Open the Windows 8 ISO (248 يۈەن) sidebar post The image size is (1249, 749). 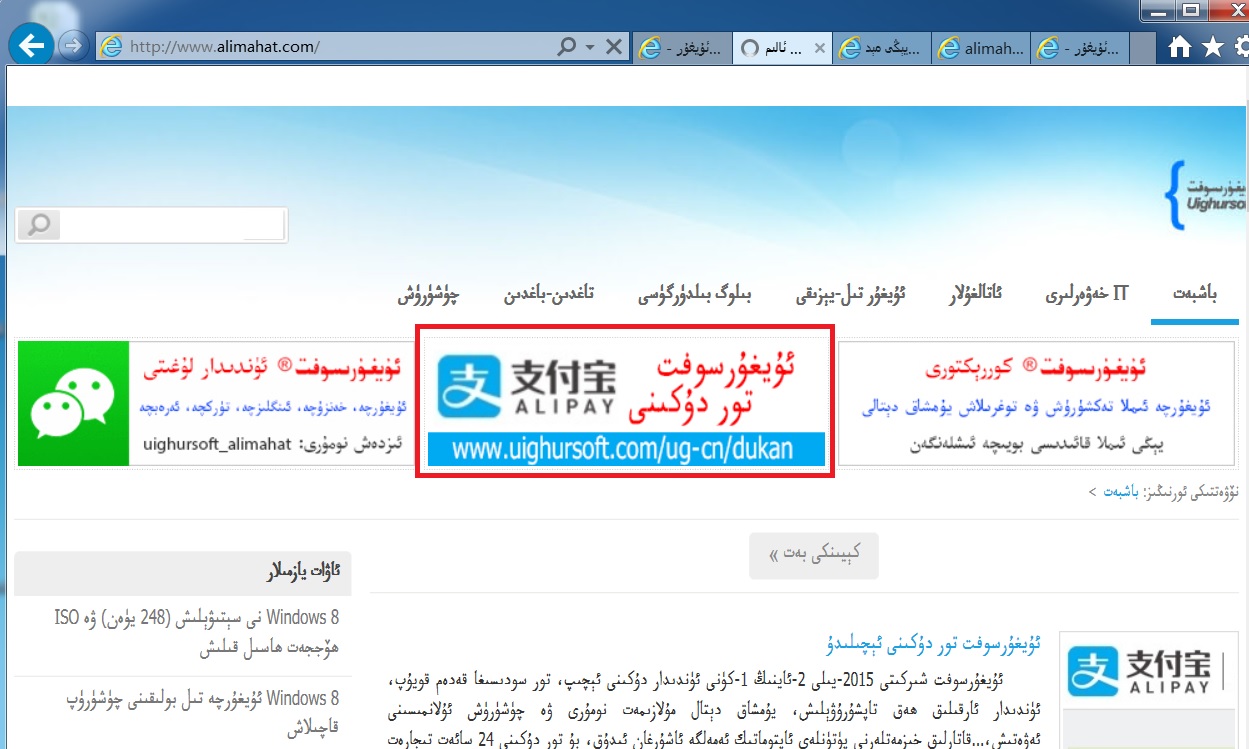pos(197,633)
